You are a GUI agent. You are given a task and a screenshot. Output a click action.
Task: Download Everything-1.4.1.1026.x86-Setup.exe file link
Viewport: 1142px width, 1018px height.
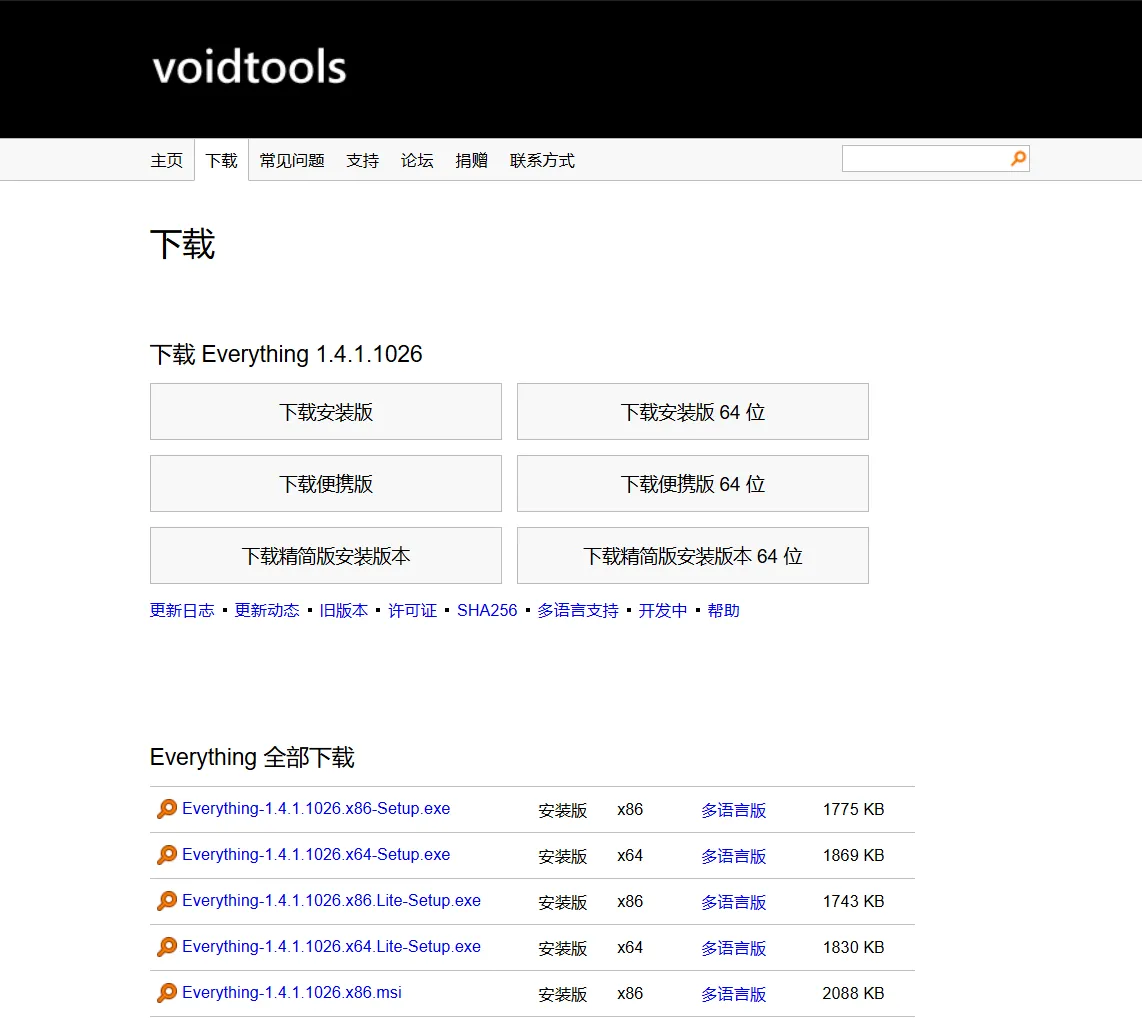[316, 808]
